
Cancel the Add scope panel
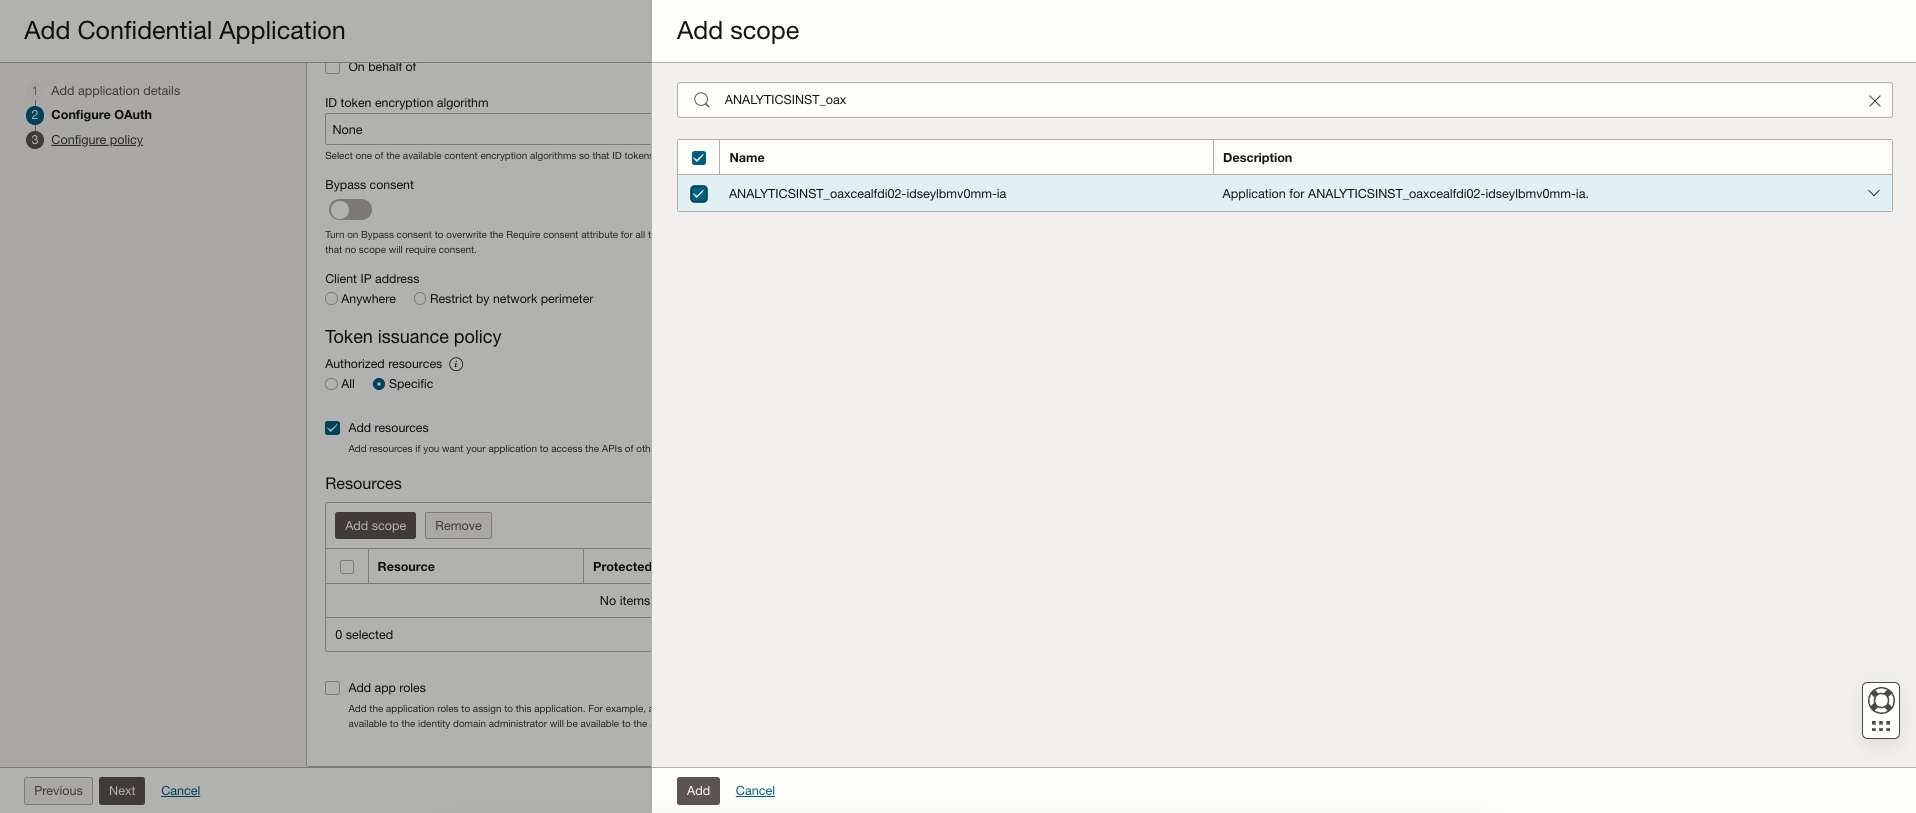[755, 791]
